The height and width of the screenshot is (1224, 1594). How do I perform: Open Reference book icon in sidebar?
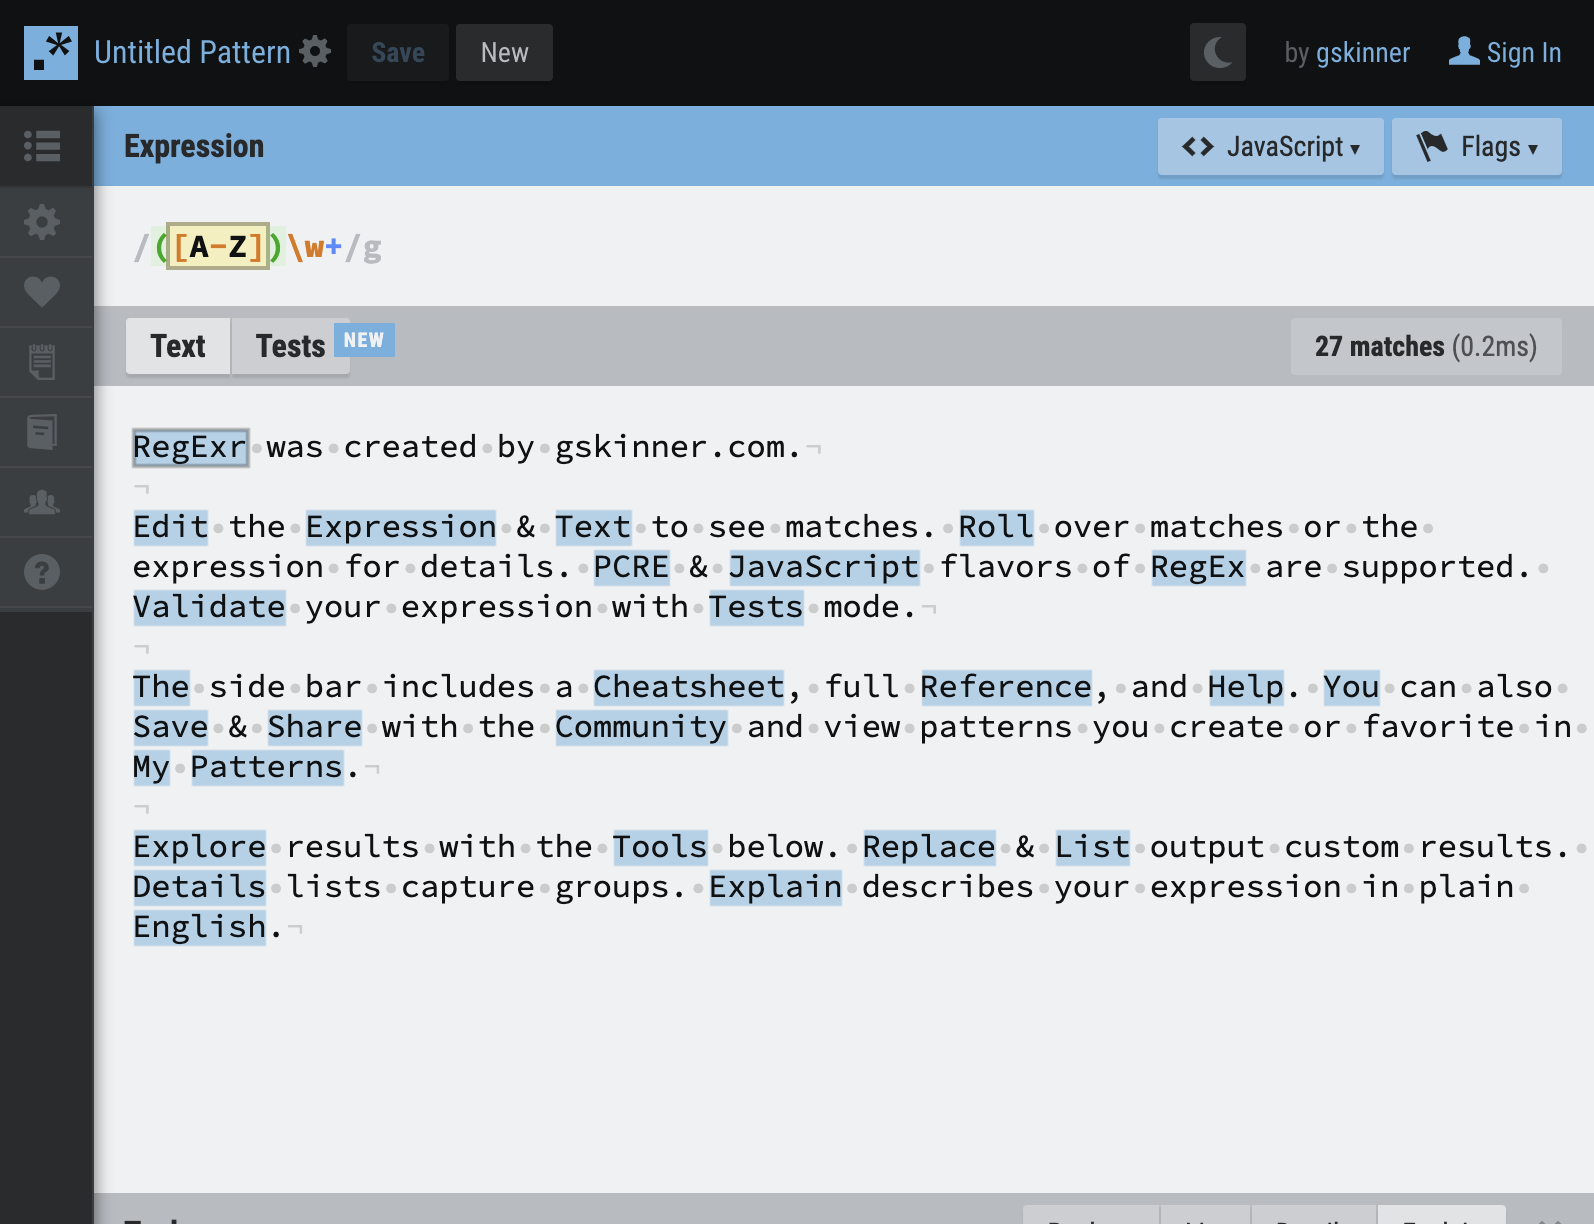click(x=42, y=432)
